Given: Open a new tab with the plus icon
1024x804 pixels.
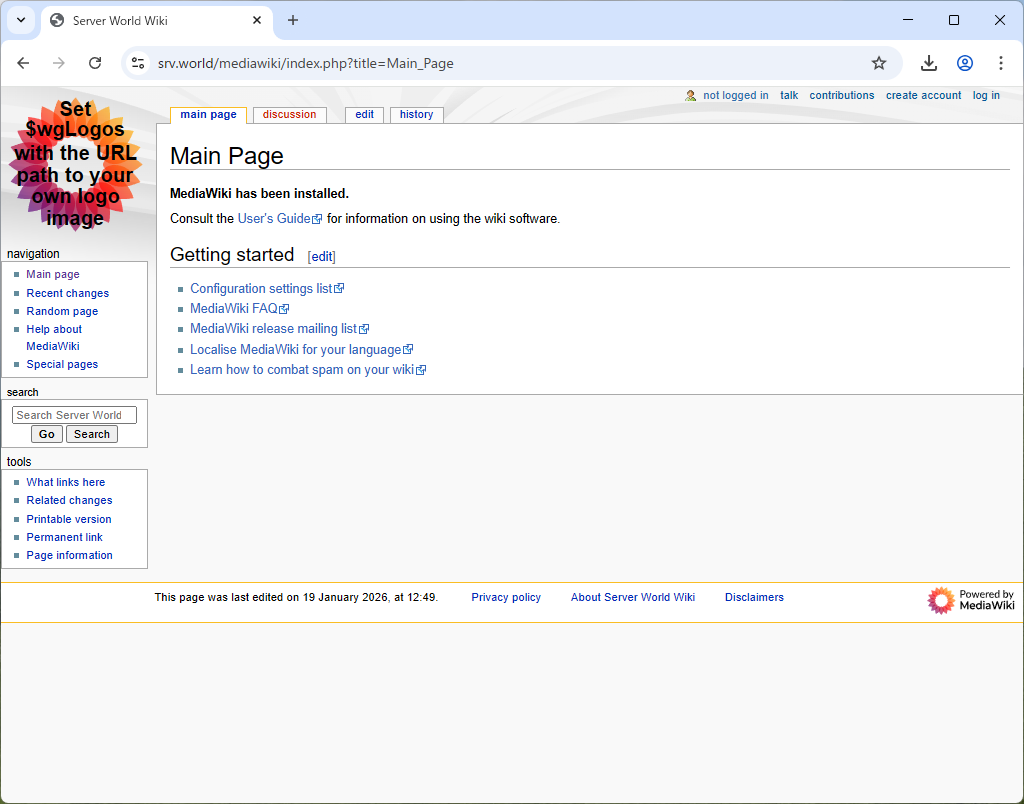Looking at the screenshot, I should 293,20.
